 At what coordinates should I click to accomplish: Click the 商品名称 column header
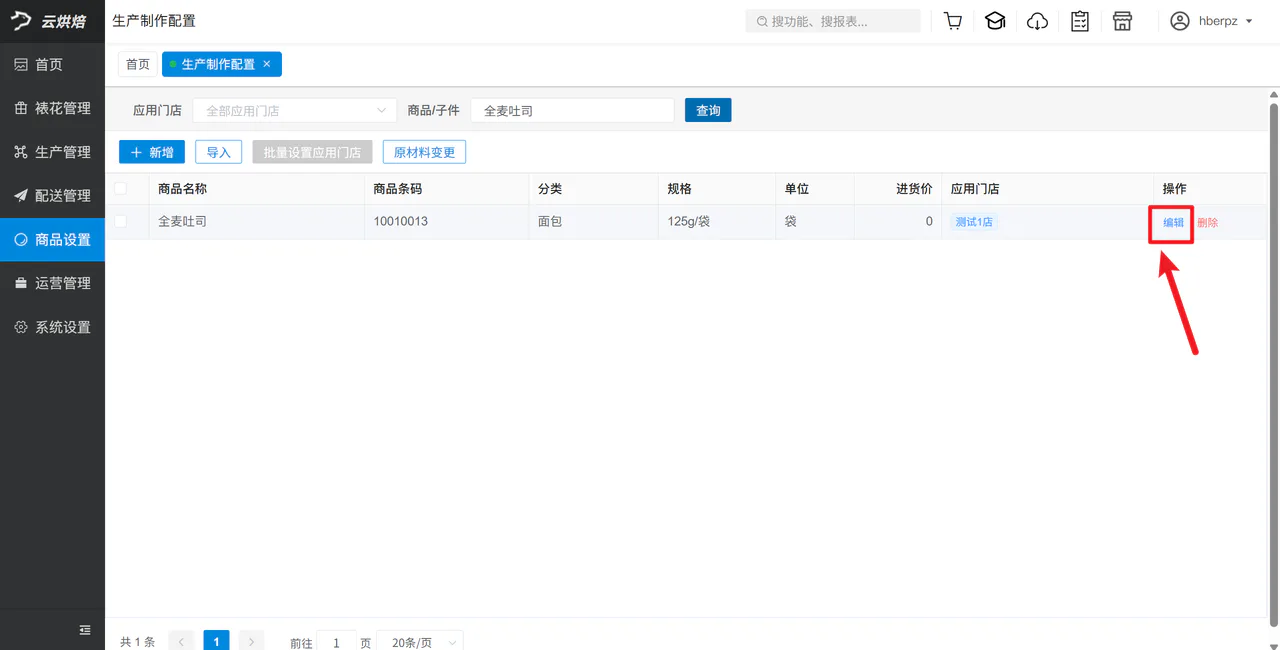tap(182, 189)
